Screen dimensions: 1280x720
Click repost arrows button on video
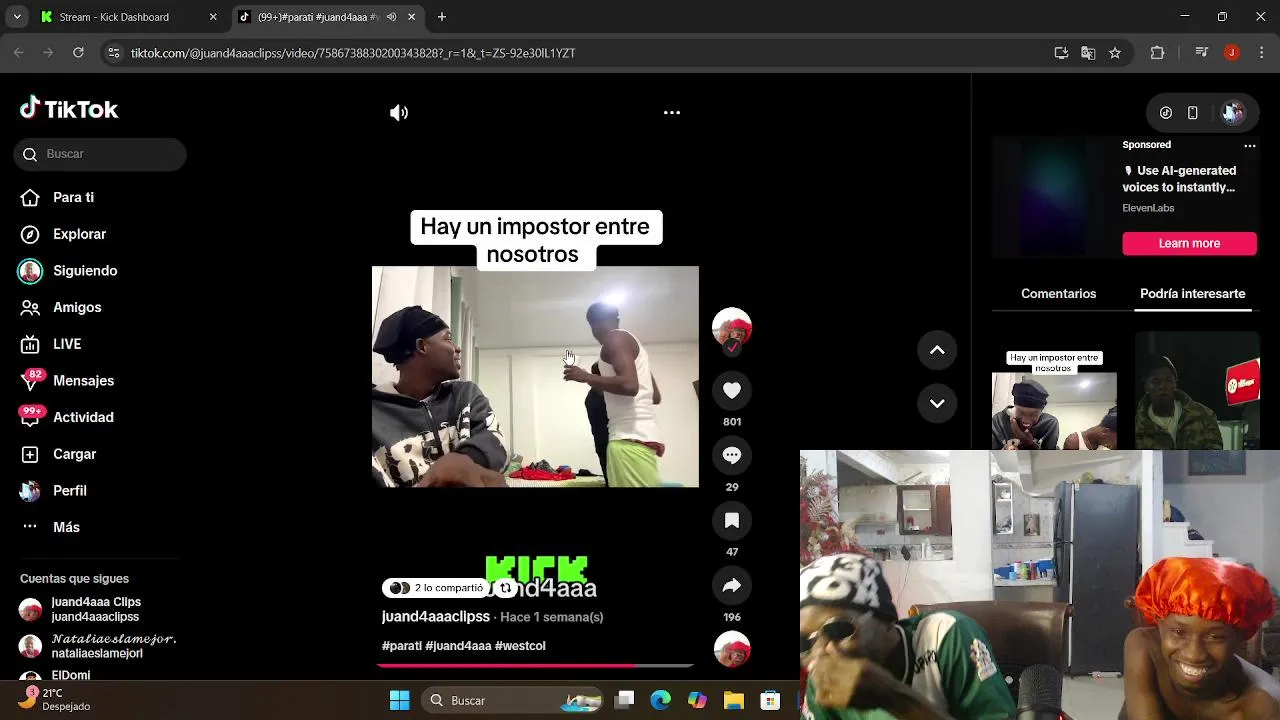506,588
